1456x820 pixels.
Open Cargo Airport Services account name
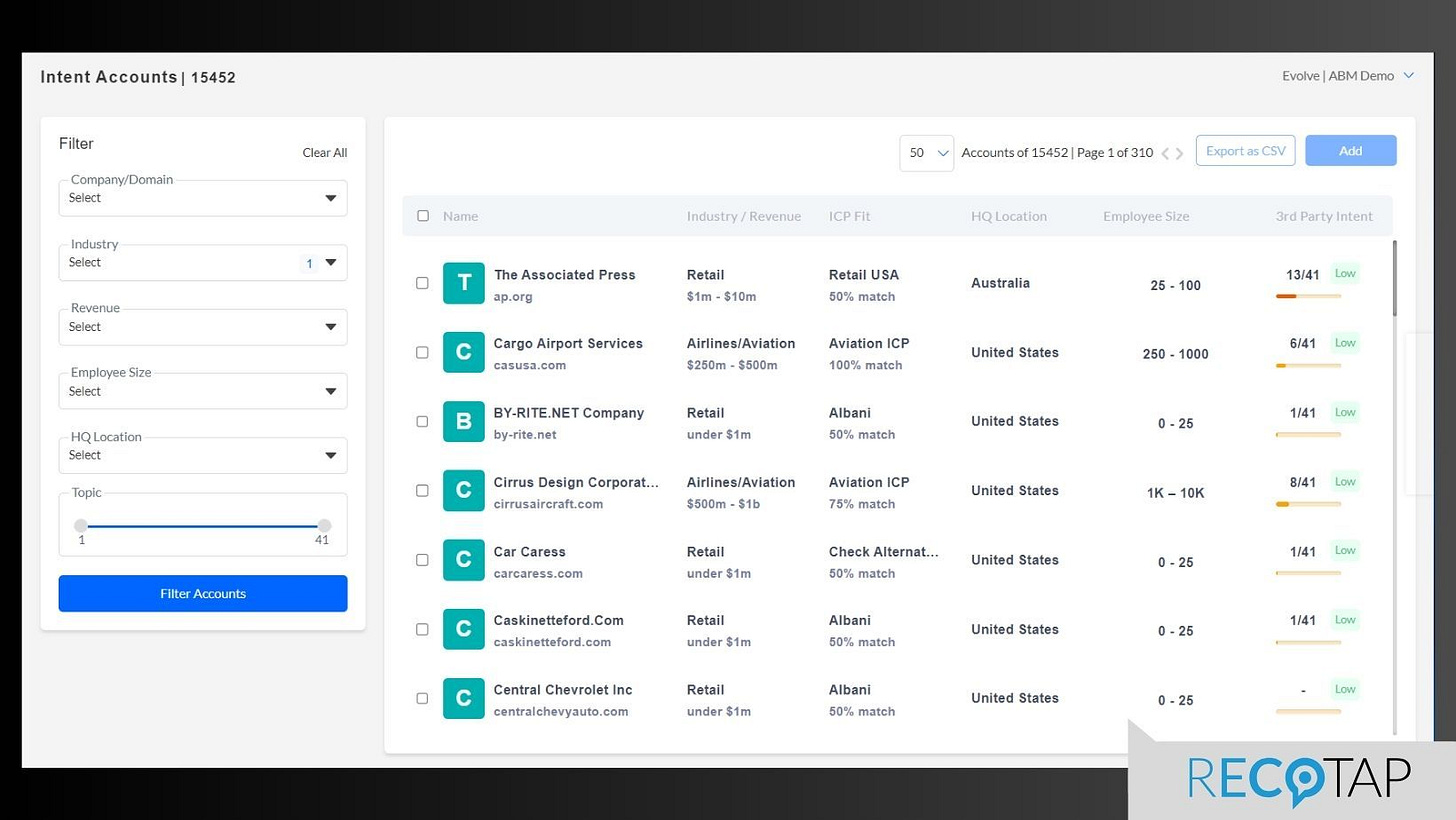click(x=568, y=344)
